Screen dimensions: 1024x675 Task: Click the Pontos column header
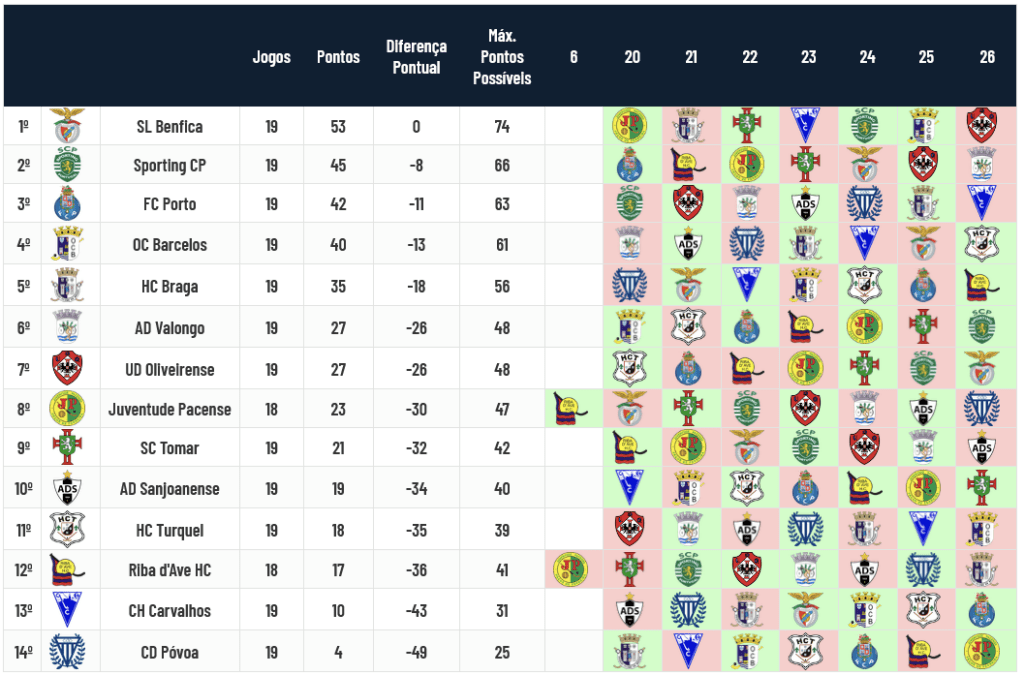(x=338, y=57)
